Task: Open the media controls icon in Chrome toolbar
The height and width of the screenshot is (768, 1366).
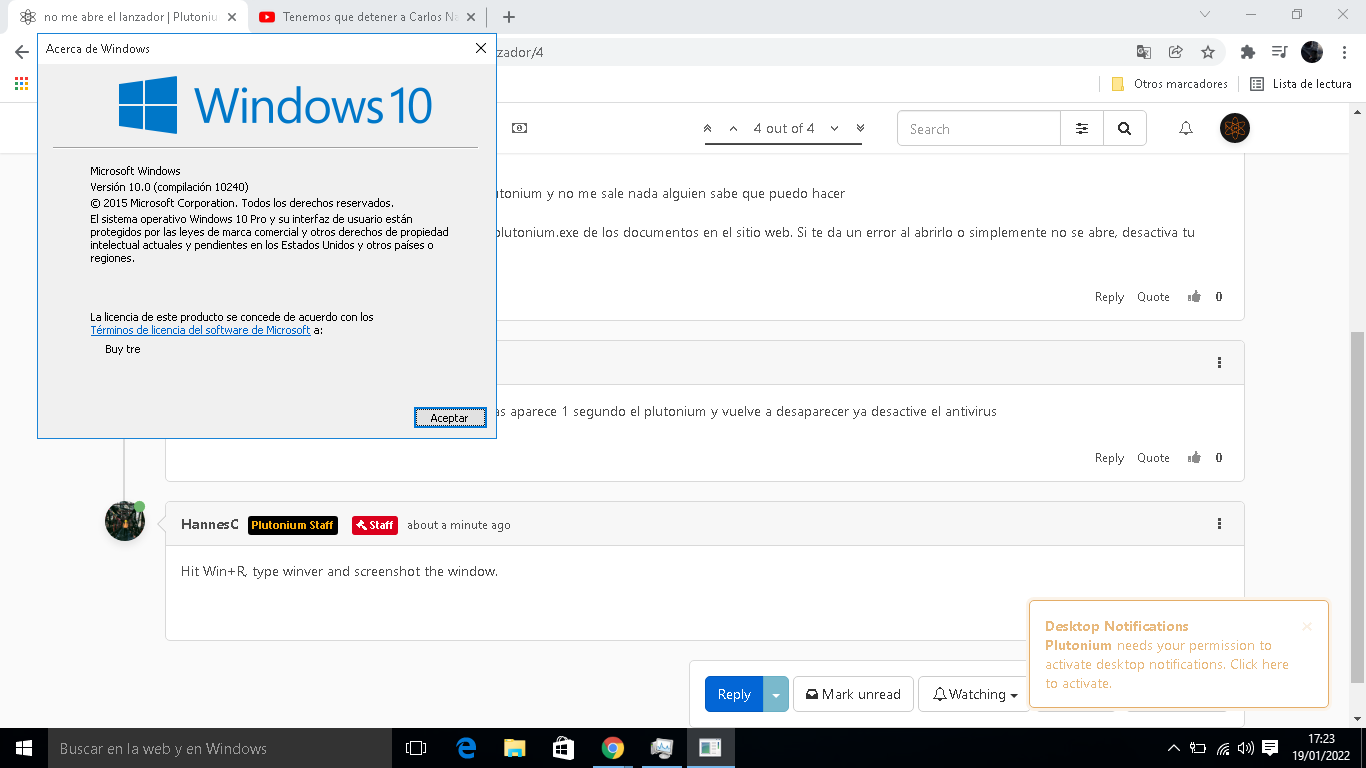Action: [x=1279, y=52]
